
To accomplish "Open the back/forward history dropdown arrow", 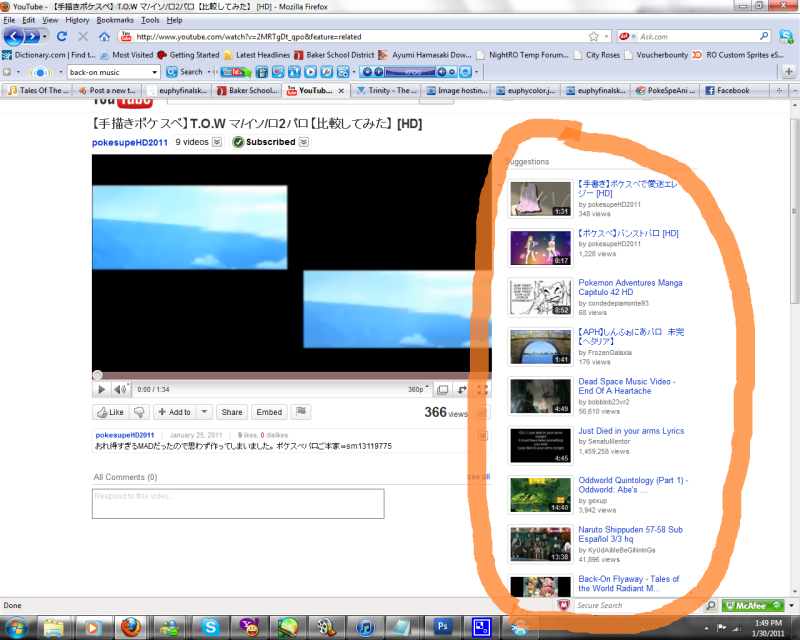I will click(45, 36).
